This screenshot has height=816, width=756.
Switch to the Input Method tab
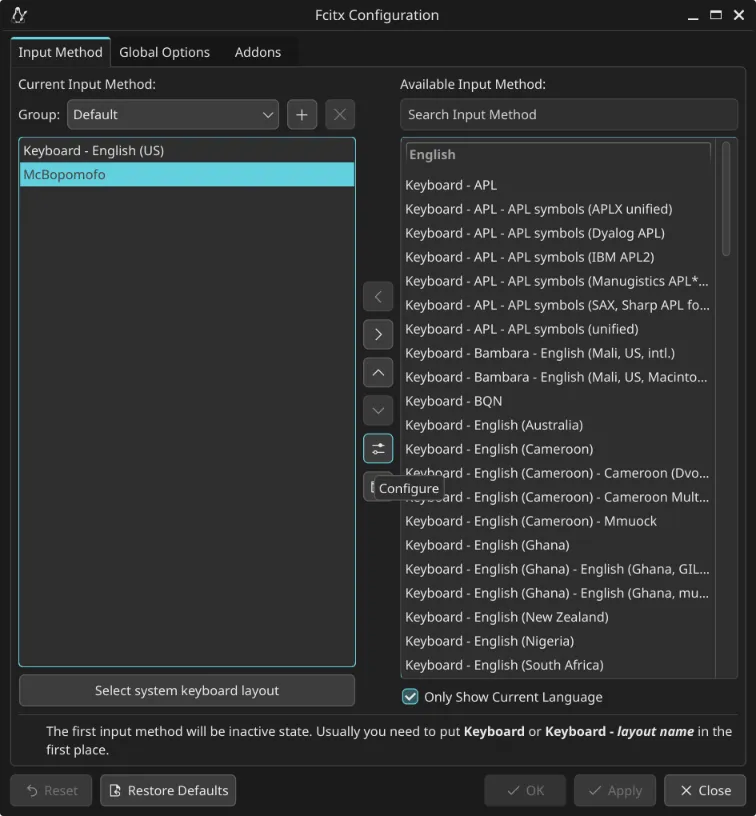[60, 52]
